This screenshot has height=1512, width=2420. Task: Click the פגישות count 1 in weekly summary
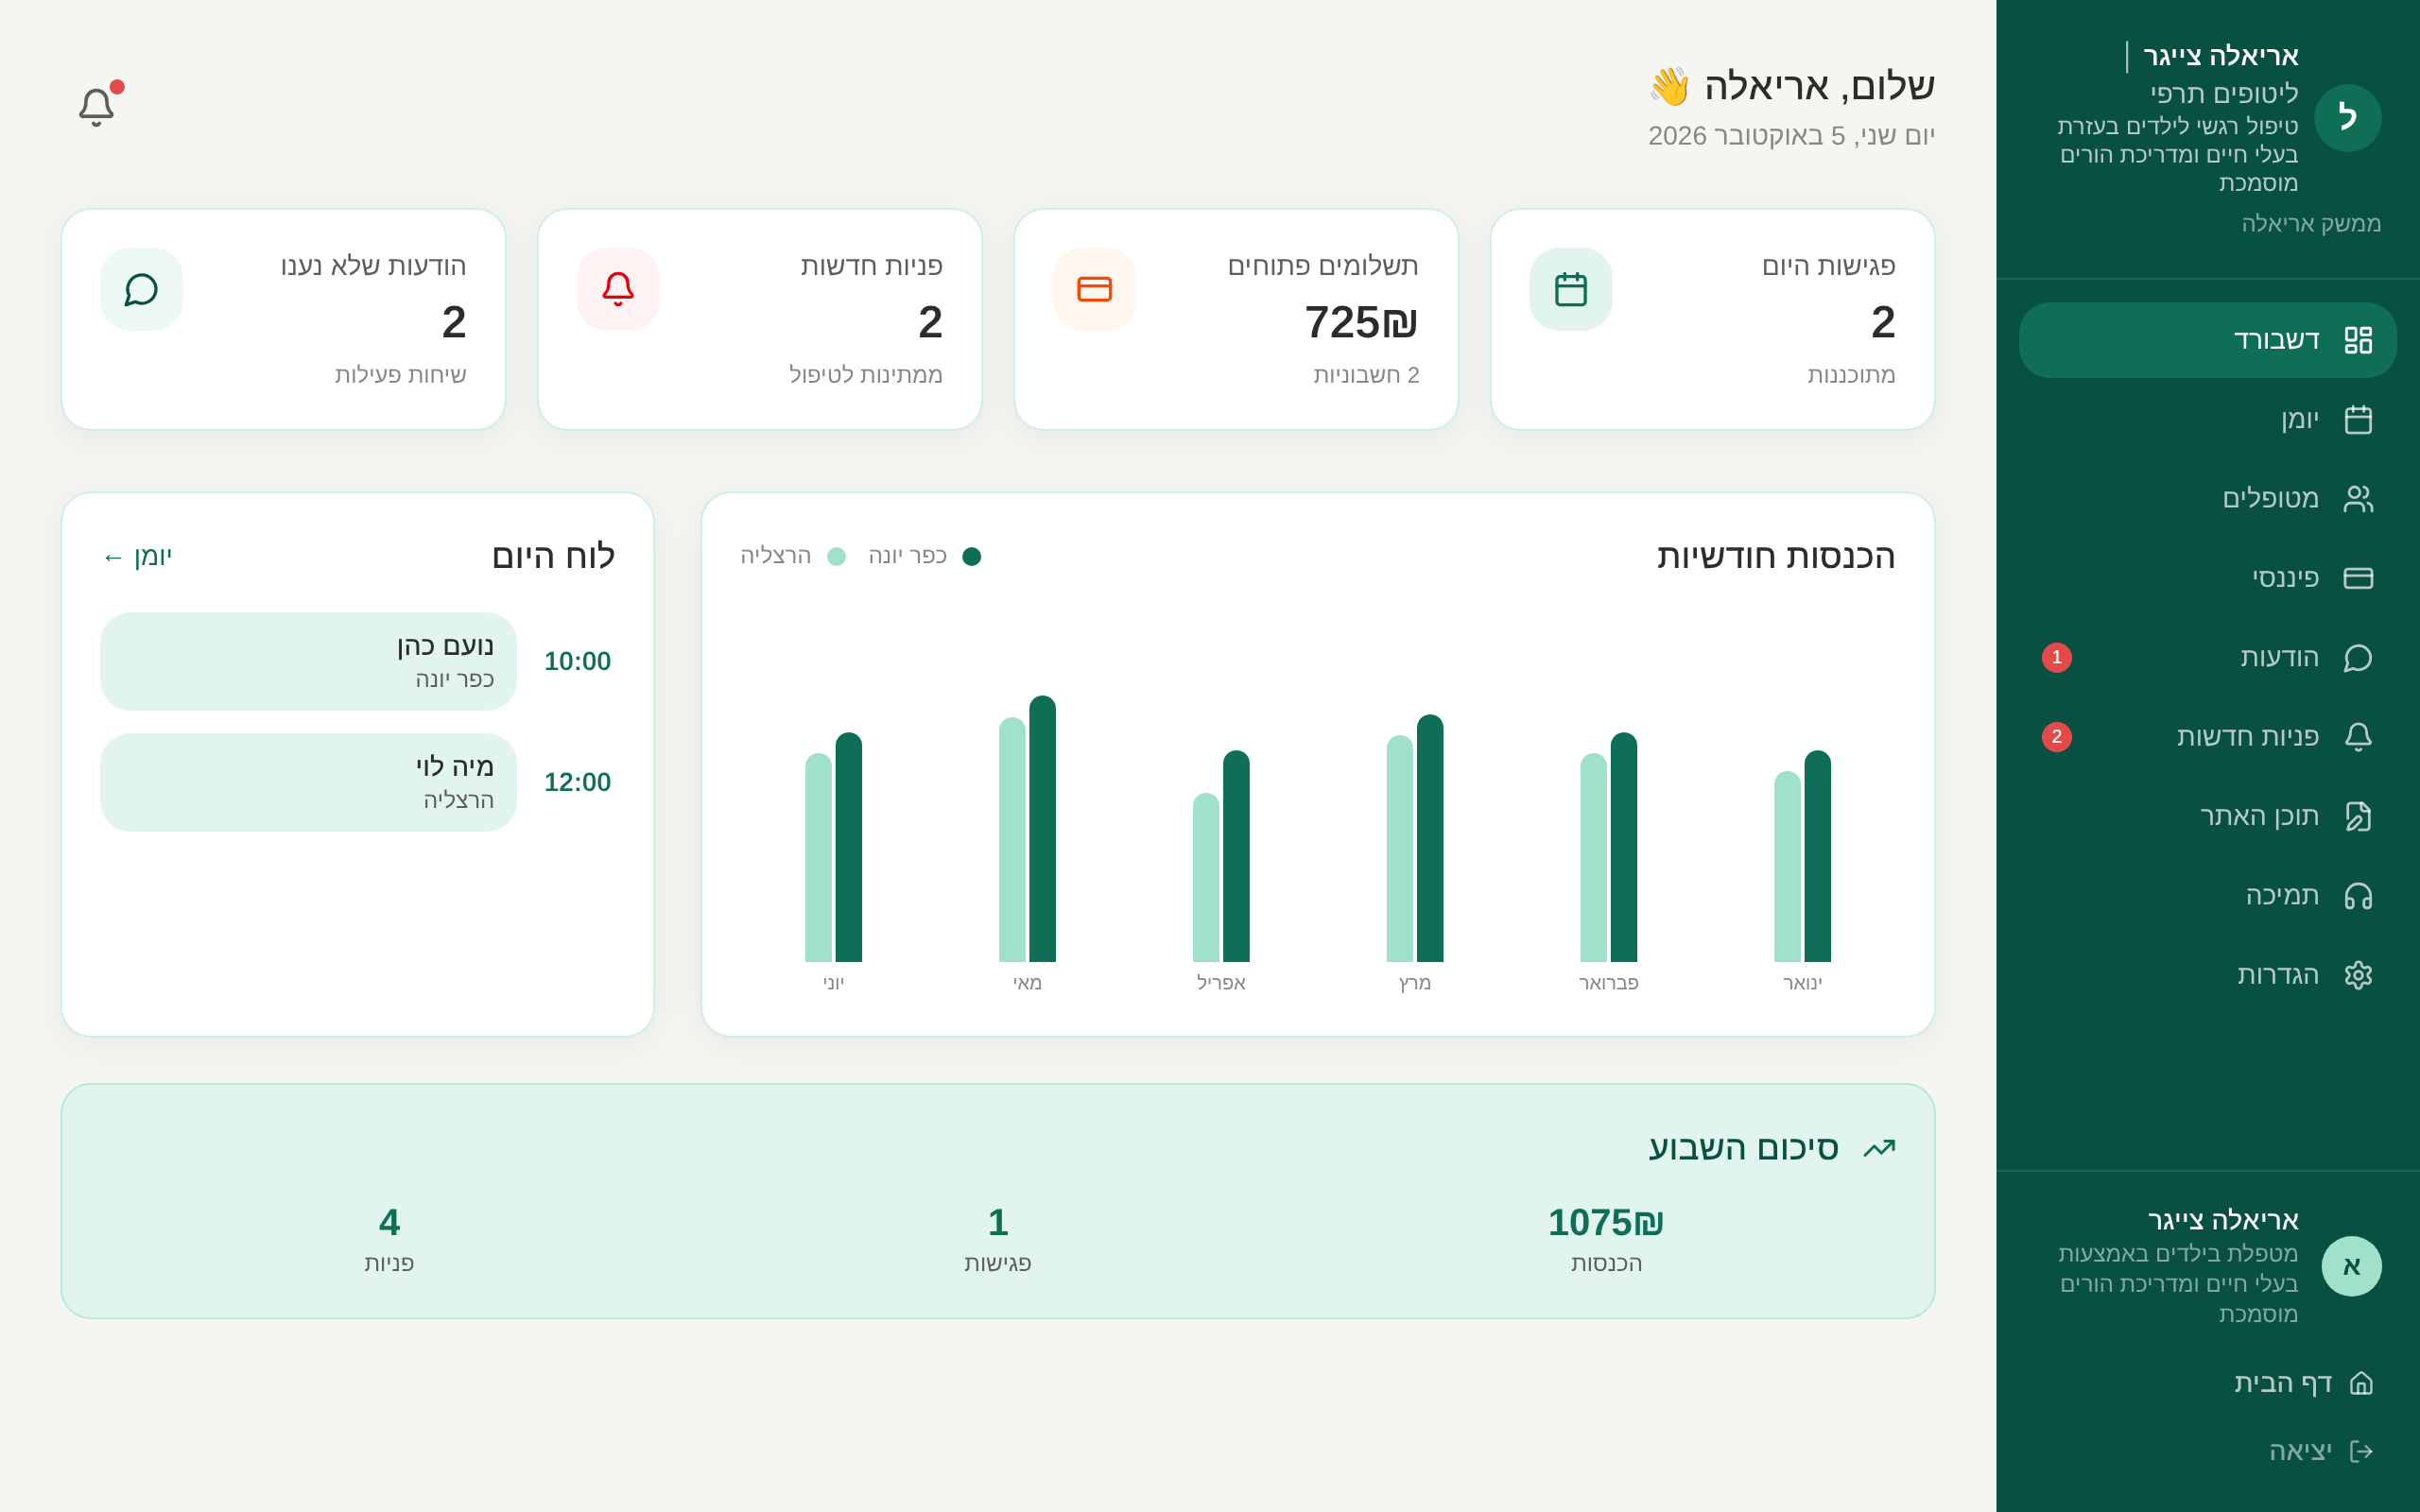point(998,1222)
